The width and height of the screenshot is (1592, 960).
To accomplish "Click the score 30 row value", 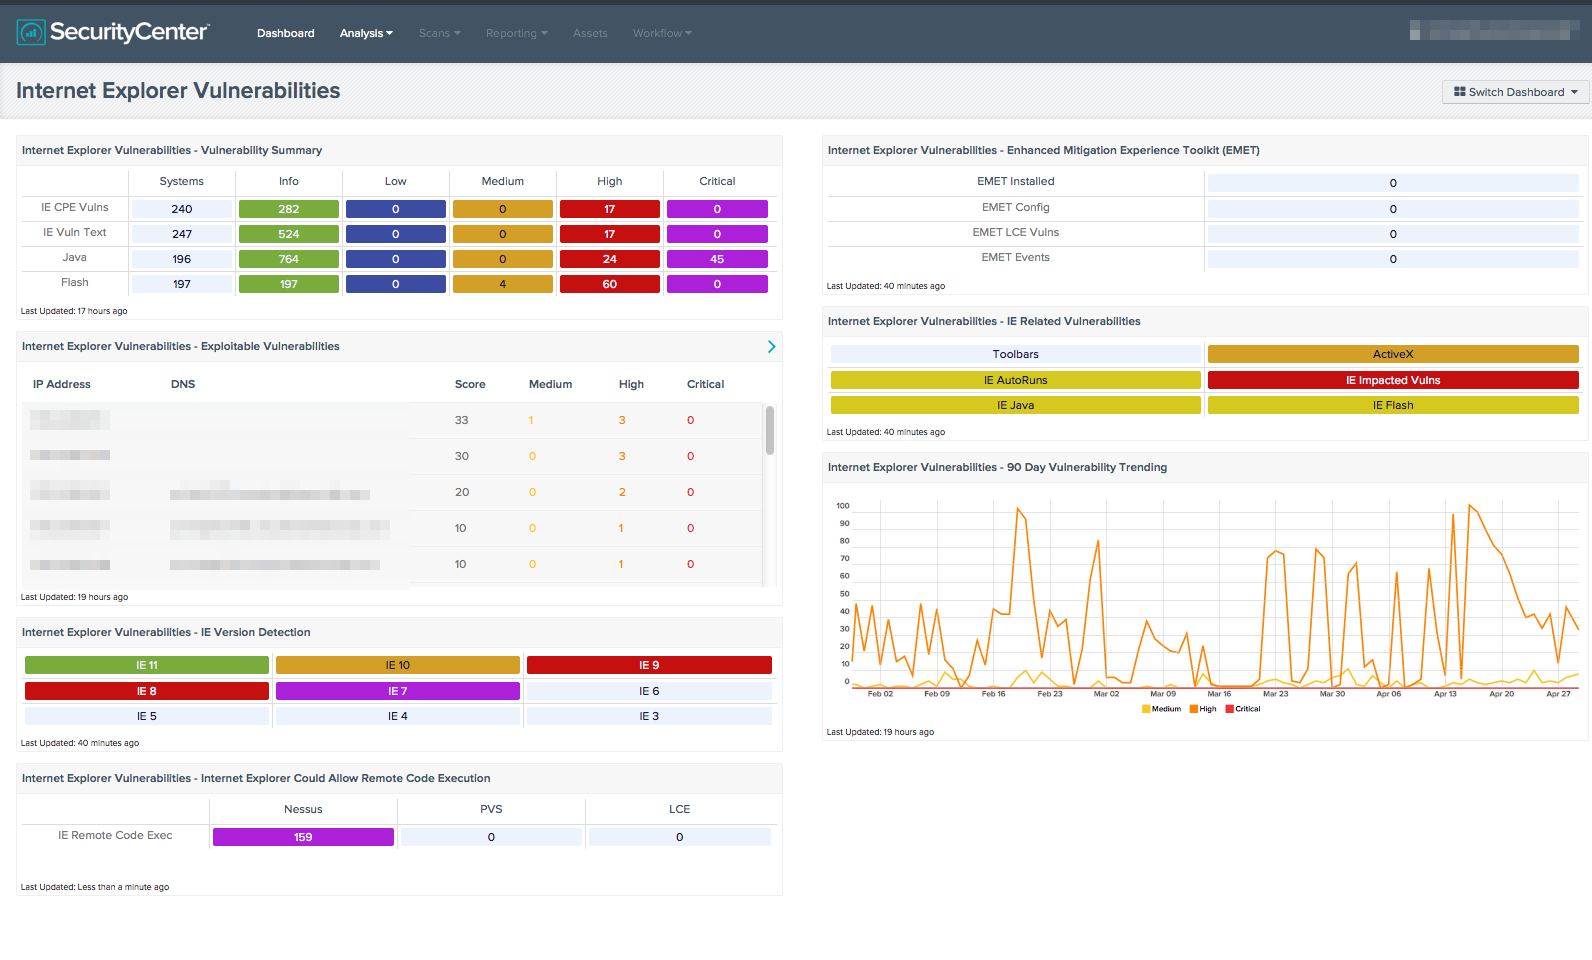I will click(461, 456).
